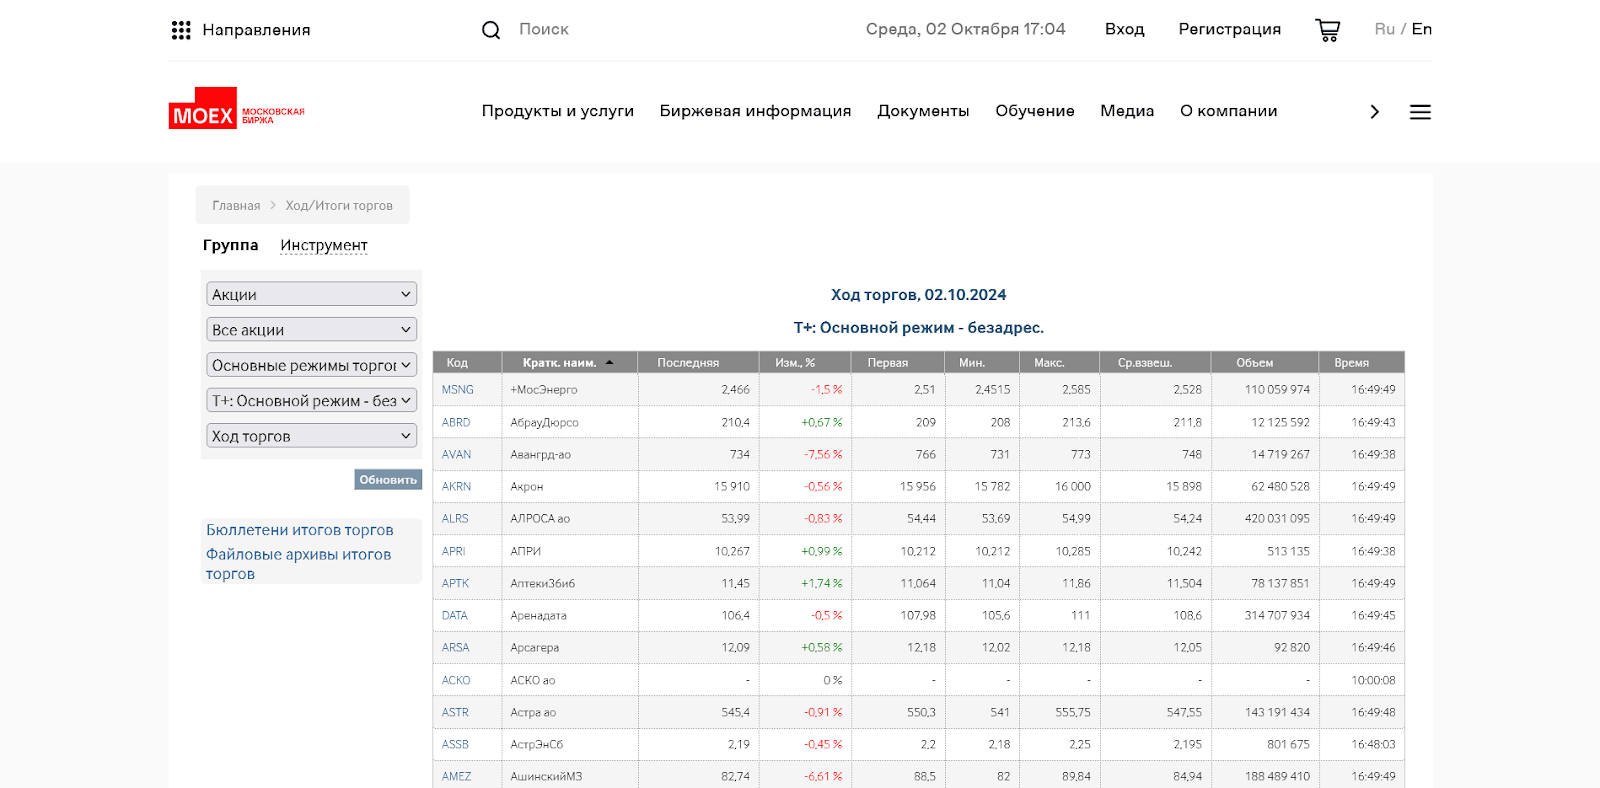Open the Вход login link
This screenshot has height=788, width=1600.
pyautogui.click(x=1125, y=29)
